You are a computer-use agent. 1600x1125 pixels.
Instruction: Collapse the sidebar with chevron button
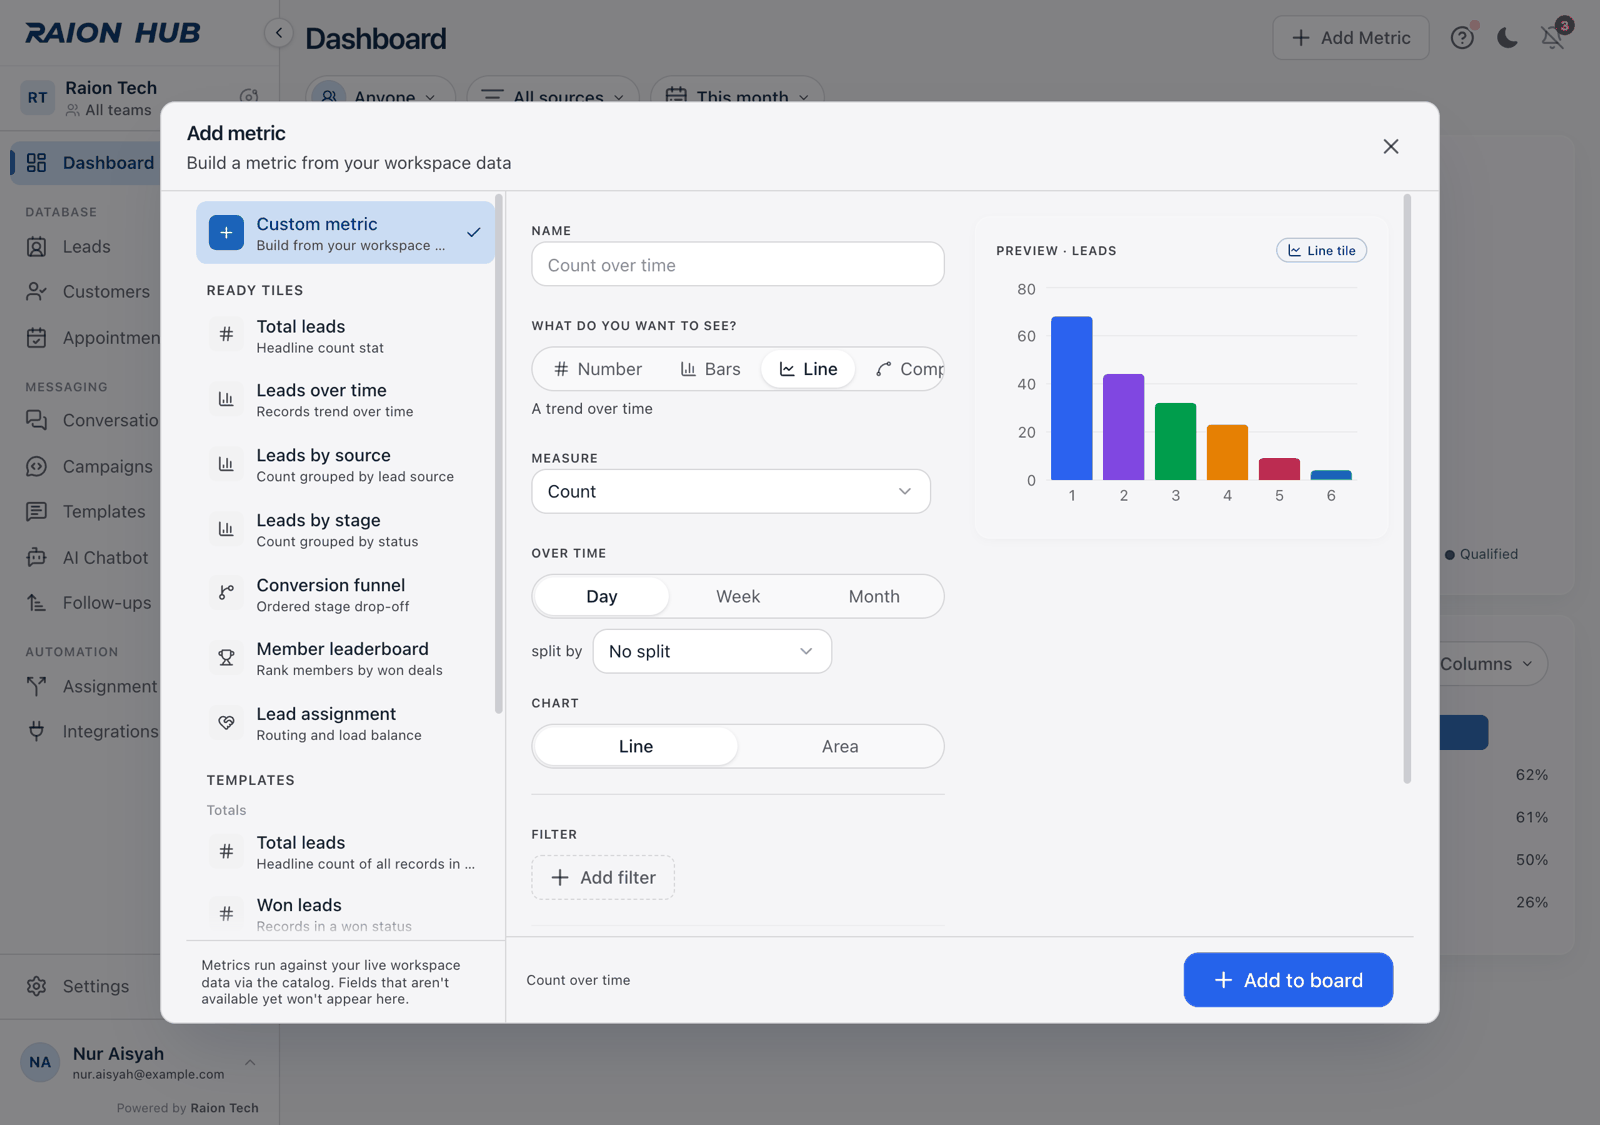pyautogui.click(x=279, y=33)
